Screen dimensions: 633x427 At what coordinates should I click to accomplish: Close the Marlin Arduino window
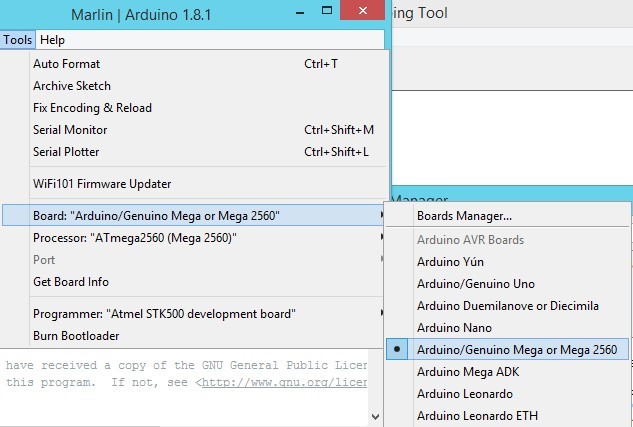[x=362, y=10]
